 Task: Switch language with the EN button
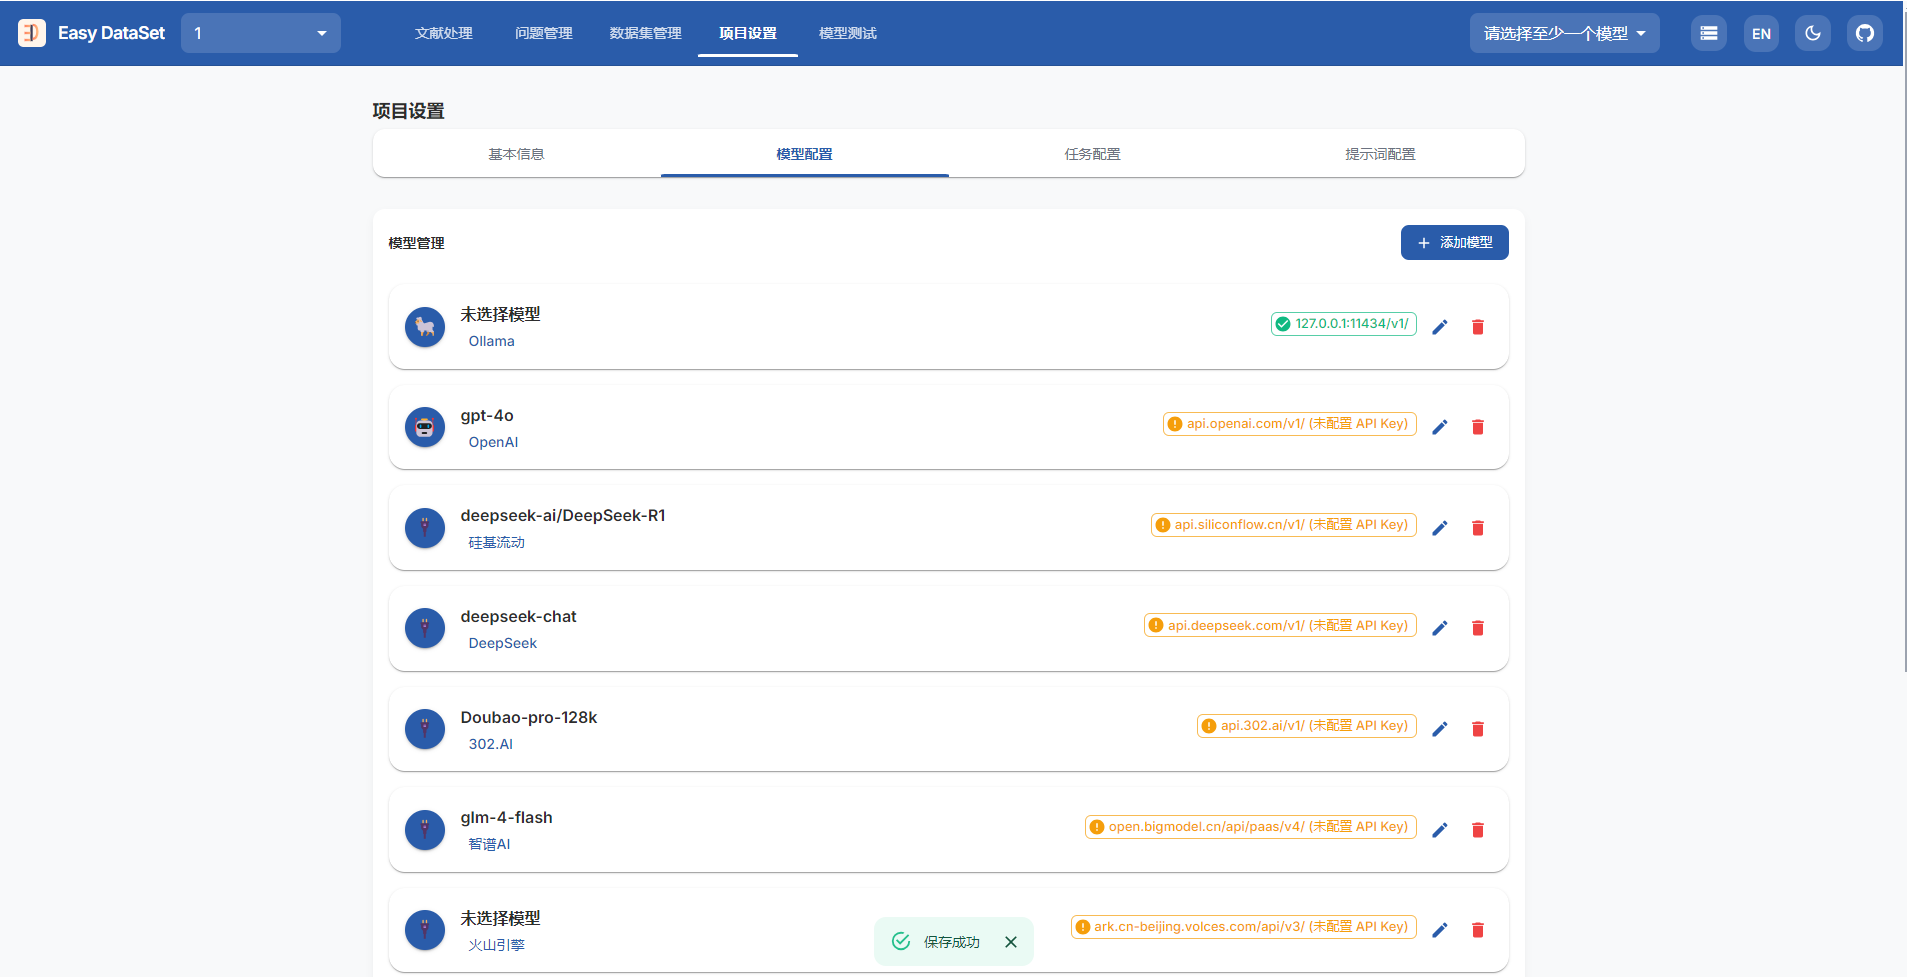[1761, 33]
